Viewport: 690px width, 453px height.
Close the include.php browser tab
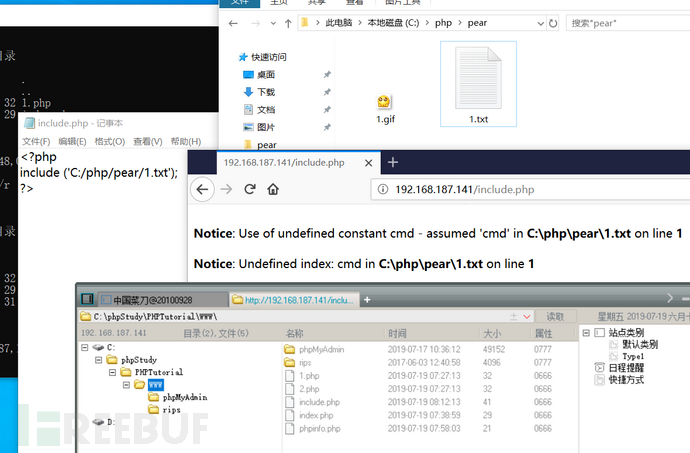pos(369,163)
